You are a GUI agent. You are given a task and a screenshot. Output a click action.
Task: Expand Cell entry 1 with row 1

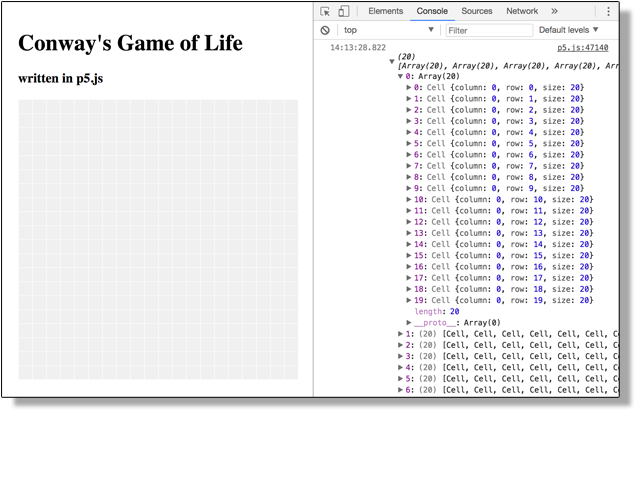click(x=409, y=98)
